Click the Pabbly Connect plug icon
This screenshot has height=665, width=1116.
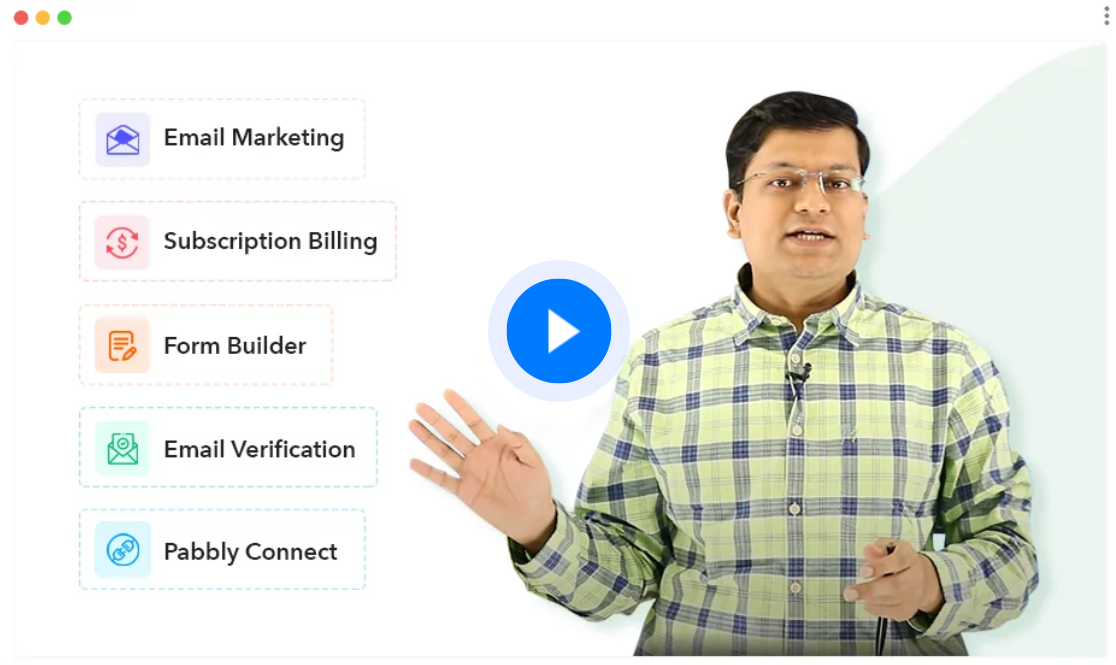pyautogui.click(x=122, y=550)
